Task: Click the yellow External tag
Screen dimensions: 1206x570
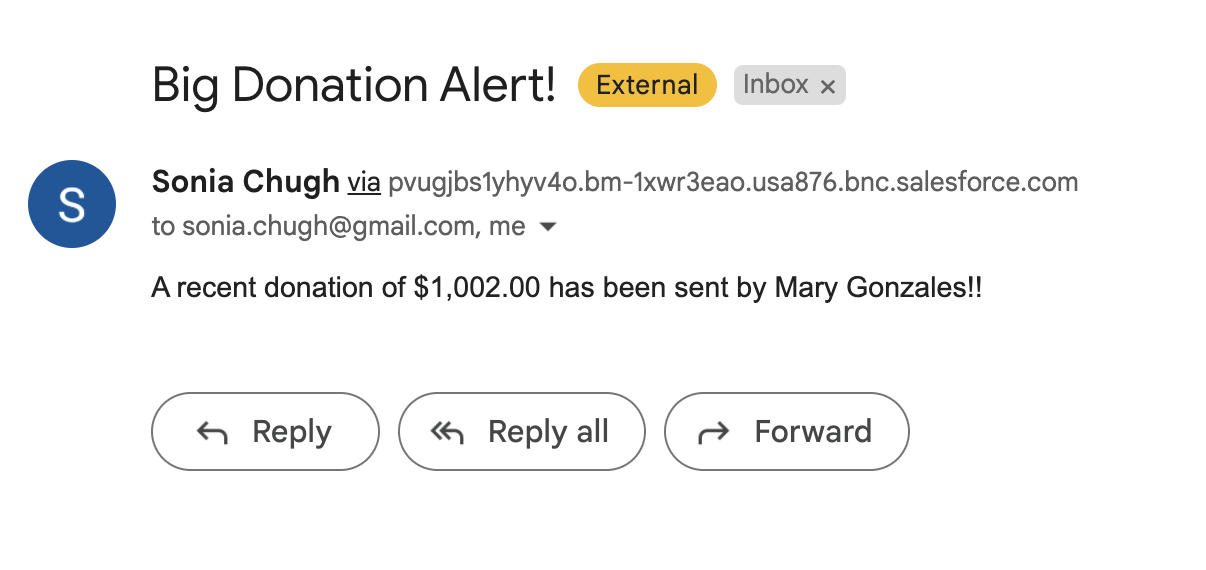Action: tap(647, 85)
